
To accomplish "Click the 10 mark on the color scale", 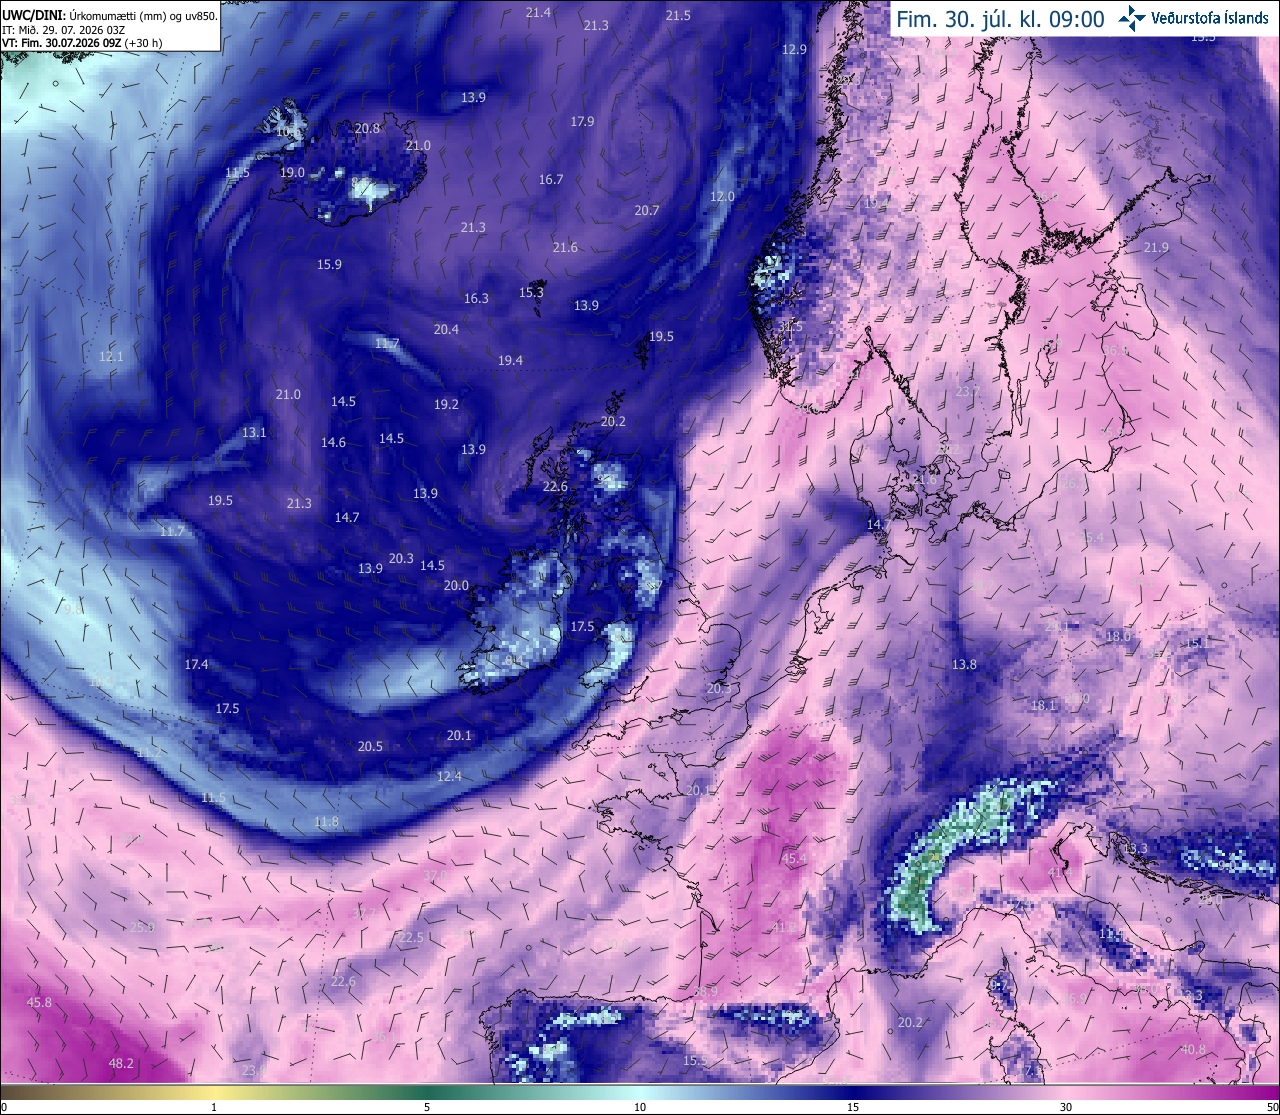I will pyautogui.click(x=640, y=1107).
